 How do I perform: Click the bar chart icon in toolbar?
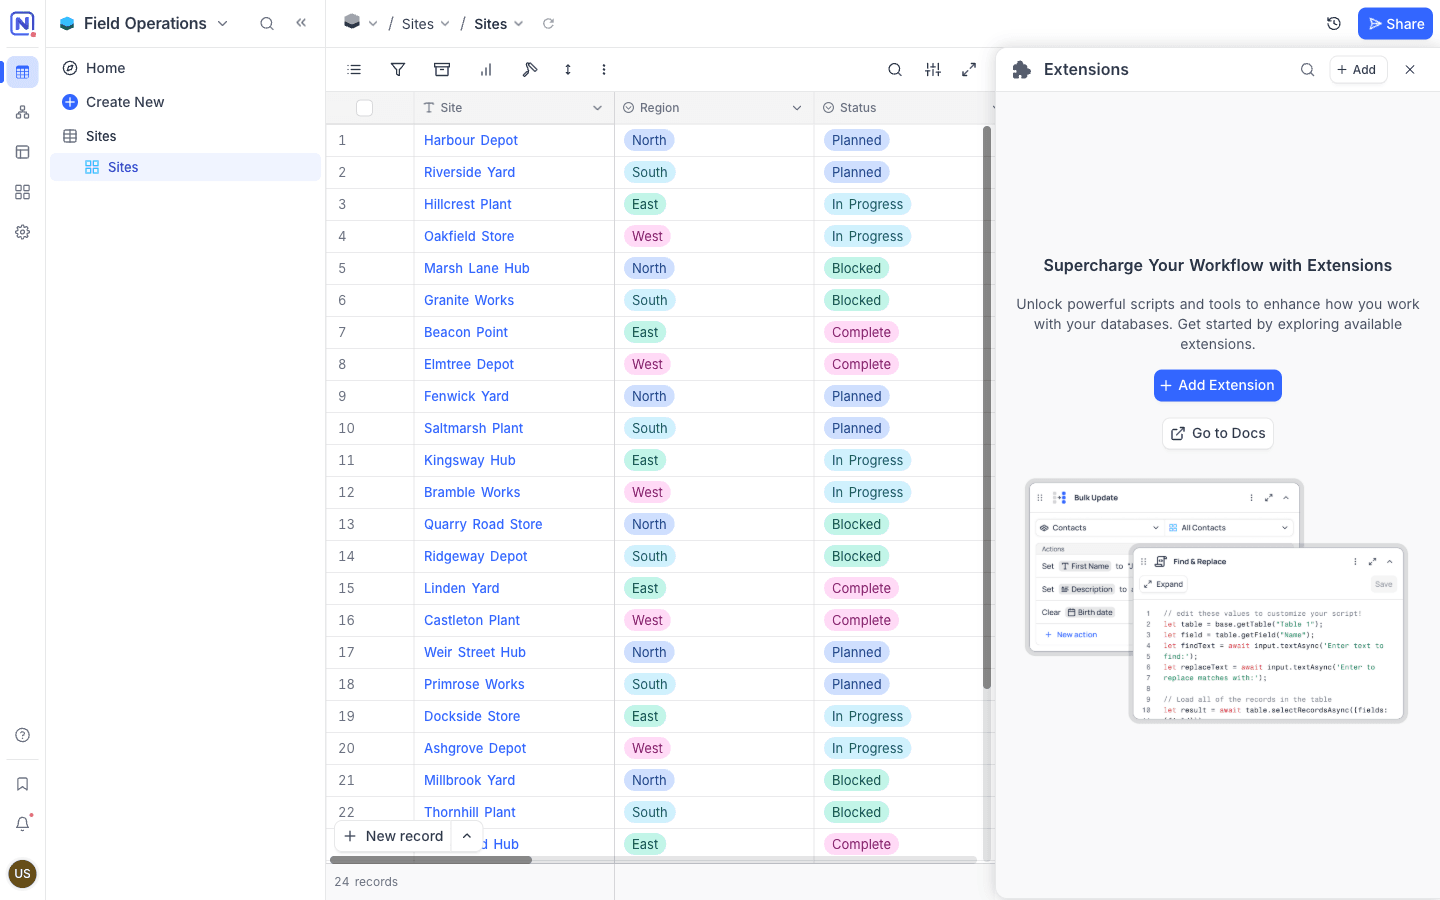(x=486, y=70)
